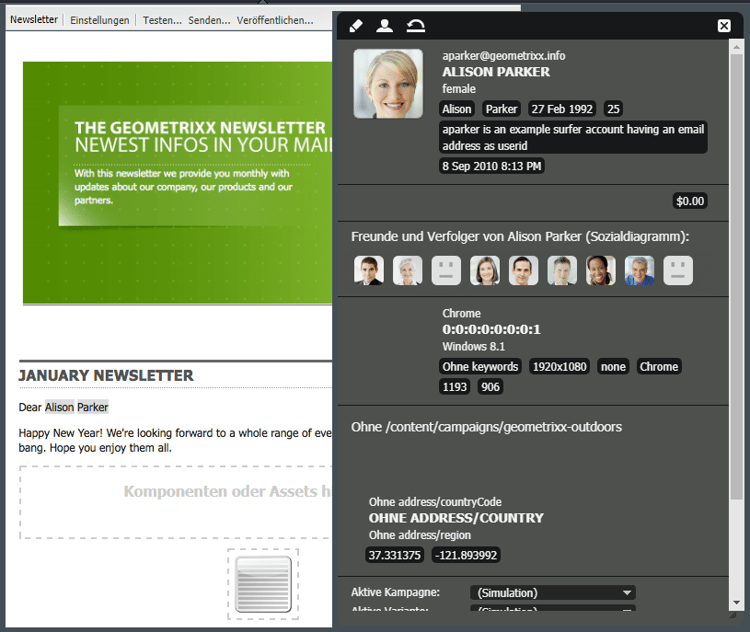Click the age tag '25'
This screenshot has width=750, height=632.
tap(613, 109)
